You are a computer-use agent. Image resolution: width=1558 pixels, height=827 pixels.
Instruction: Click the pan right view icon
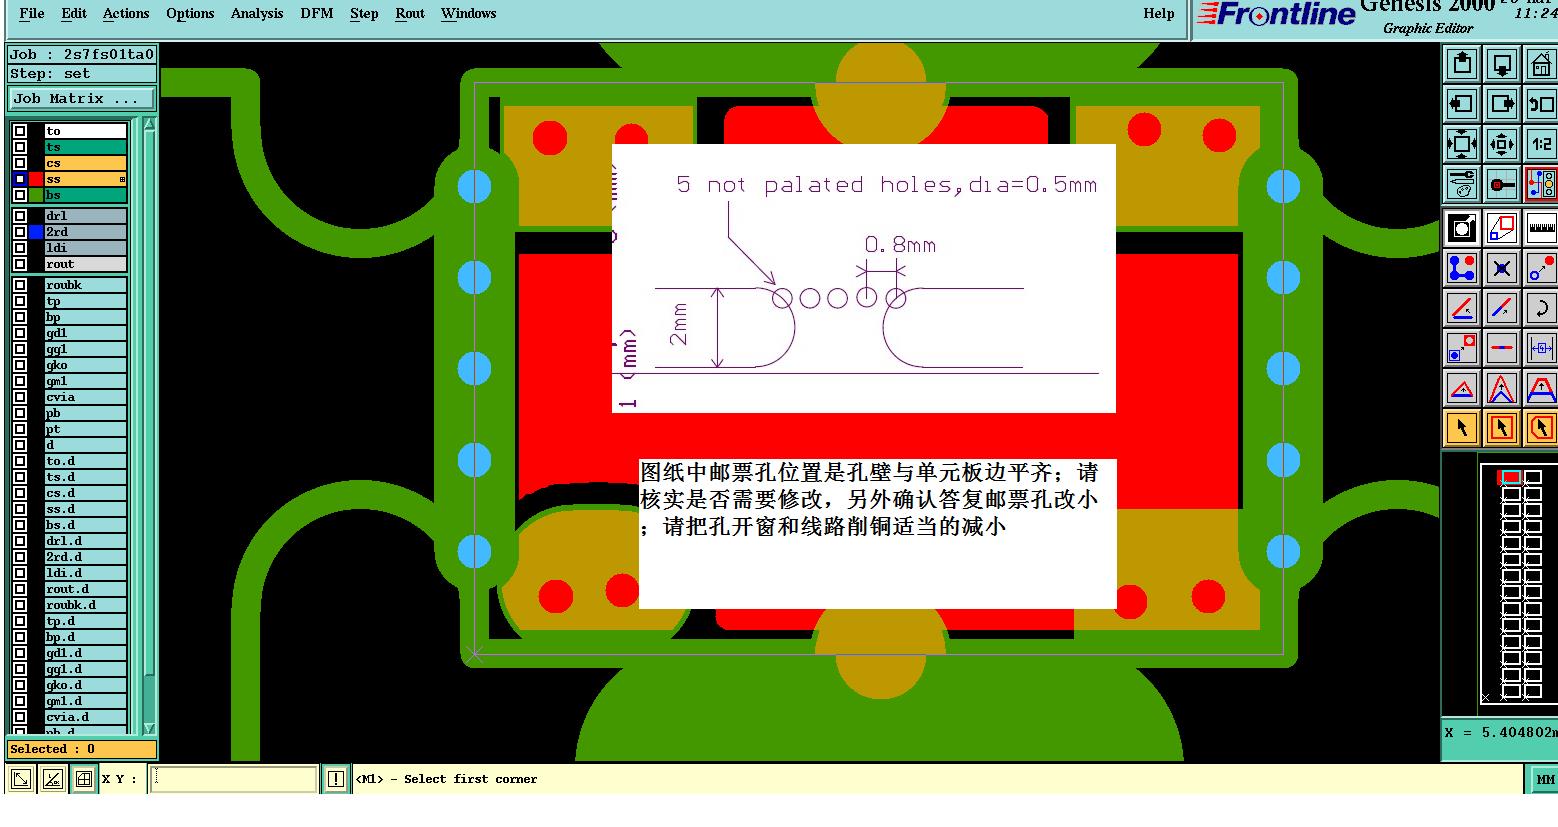[1502, 104]
